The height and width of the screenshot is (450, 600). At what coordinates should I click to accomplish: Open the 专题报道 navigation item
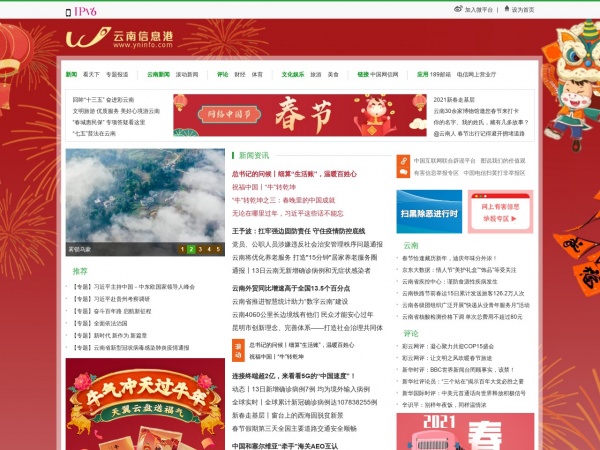point(117,74)
